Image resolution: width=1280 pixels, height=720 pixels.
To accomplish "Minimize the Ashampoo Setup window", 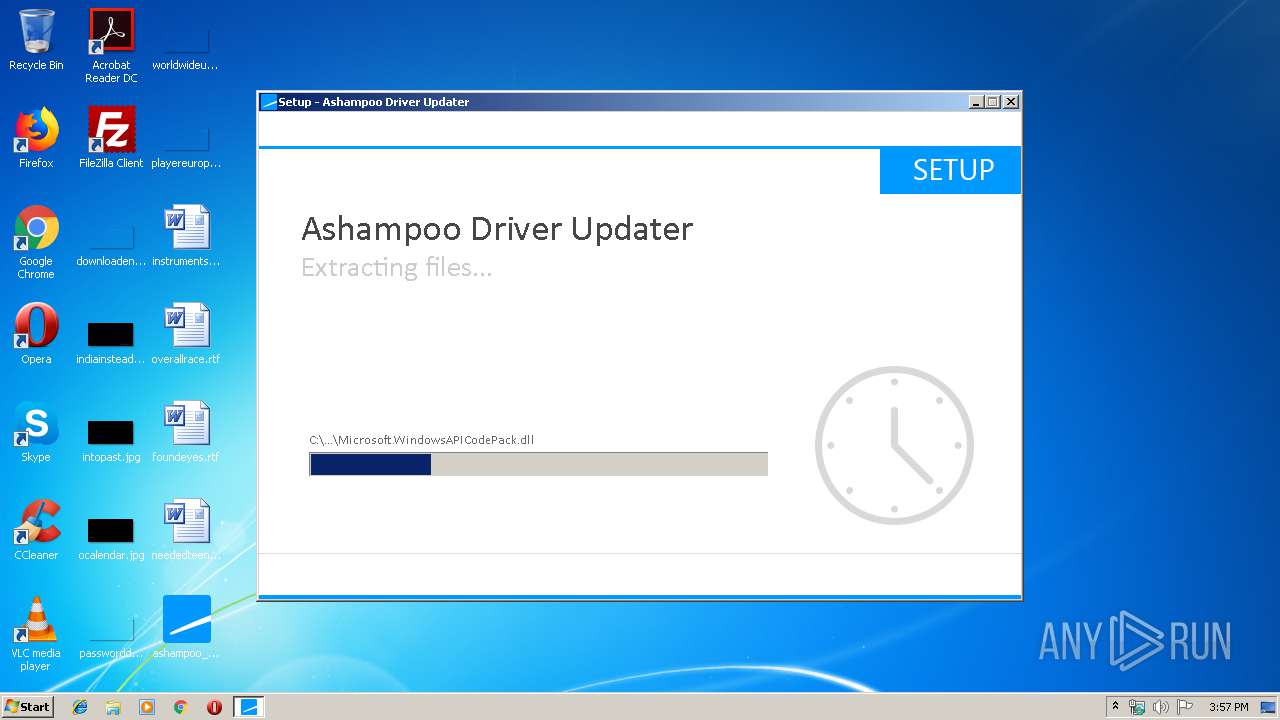I will click(976, 102).
